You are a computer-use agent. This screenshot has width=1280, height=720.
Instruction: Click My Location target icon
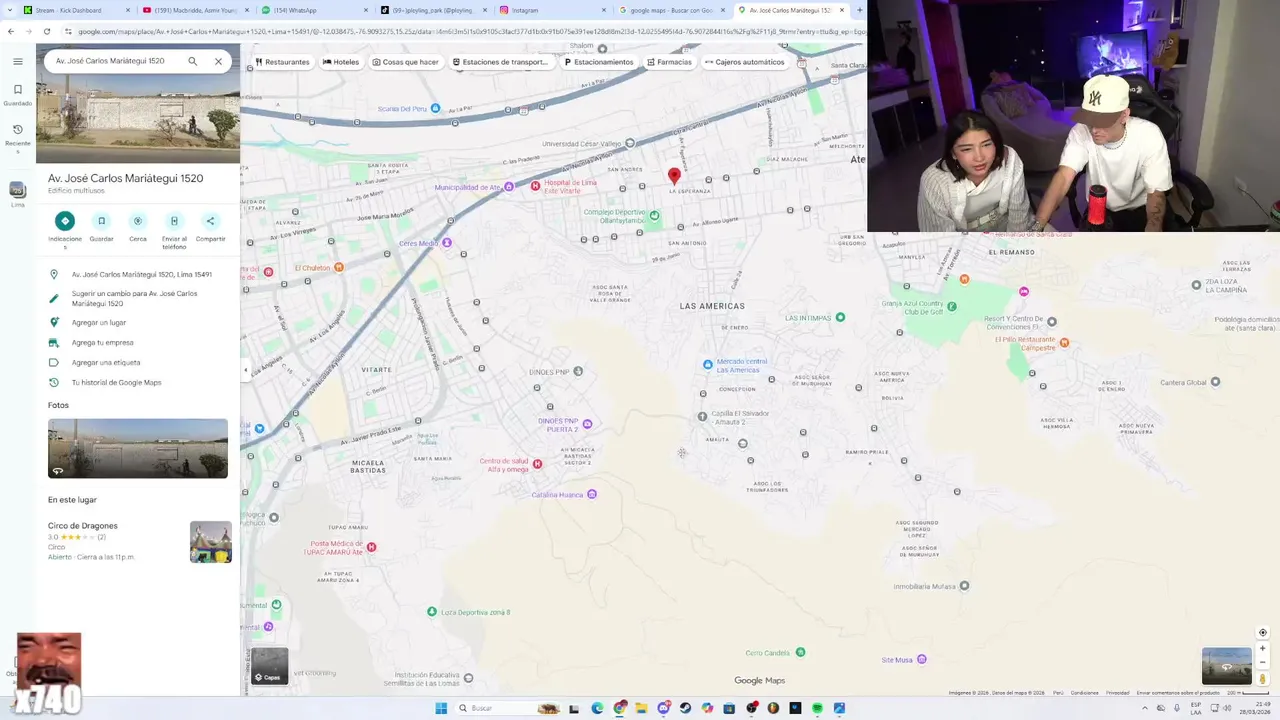pyautogui.click(x=1262, y=633)
